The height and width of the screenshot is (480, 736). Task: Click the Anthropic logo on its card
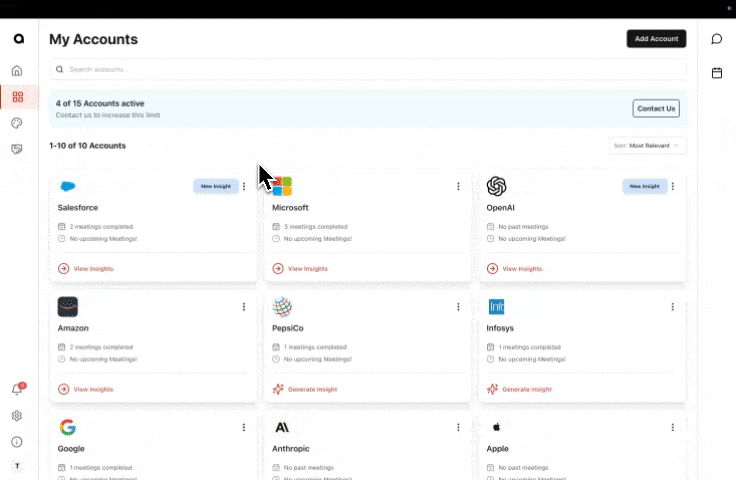282,427
